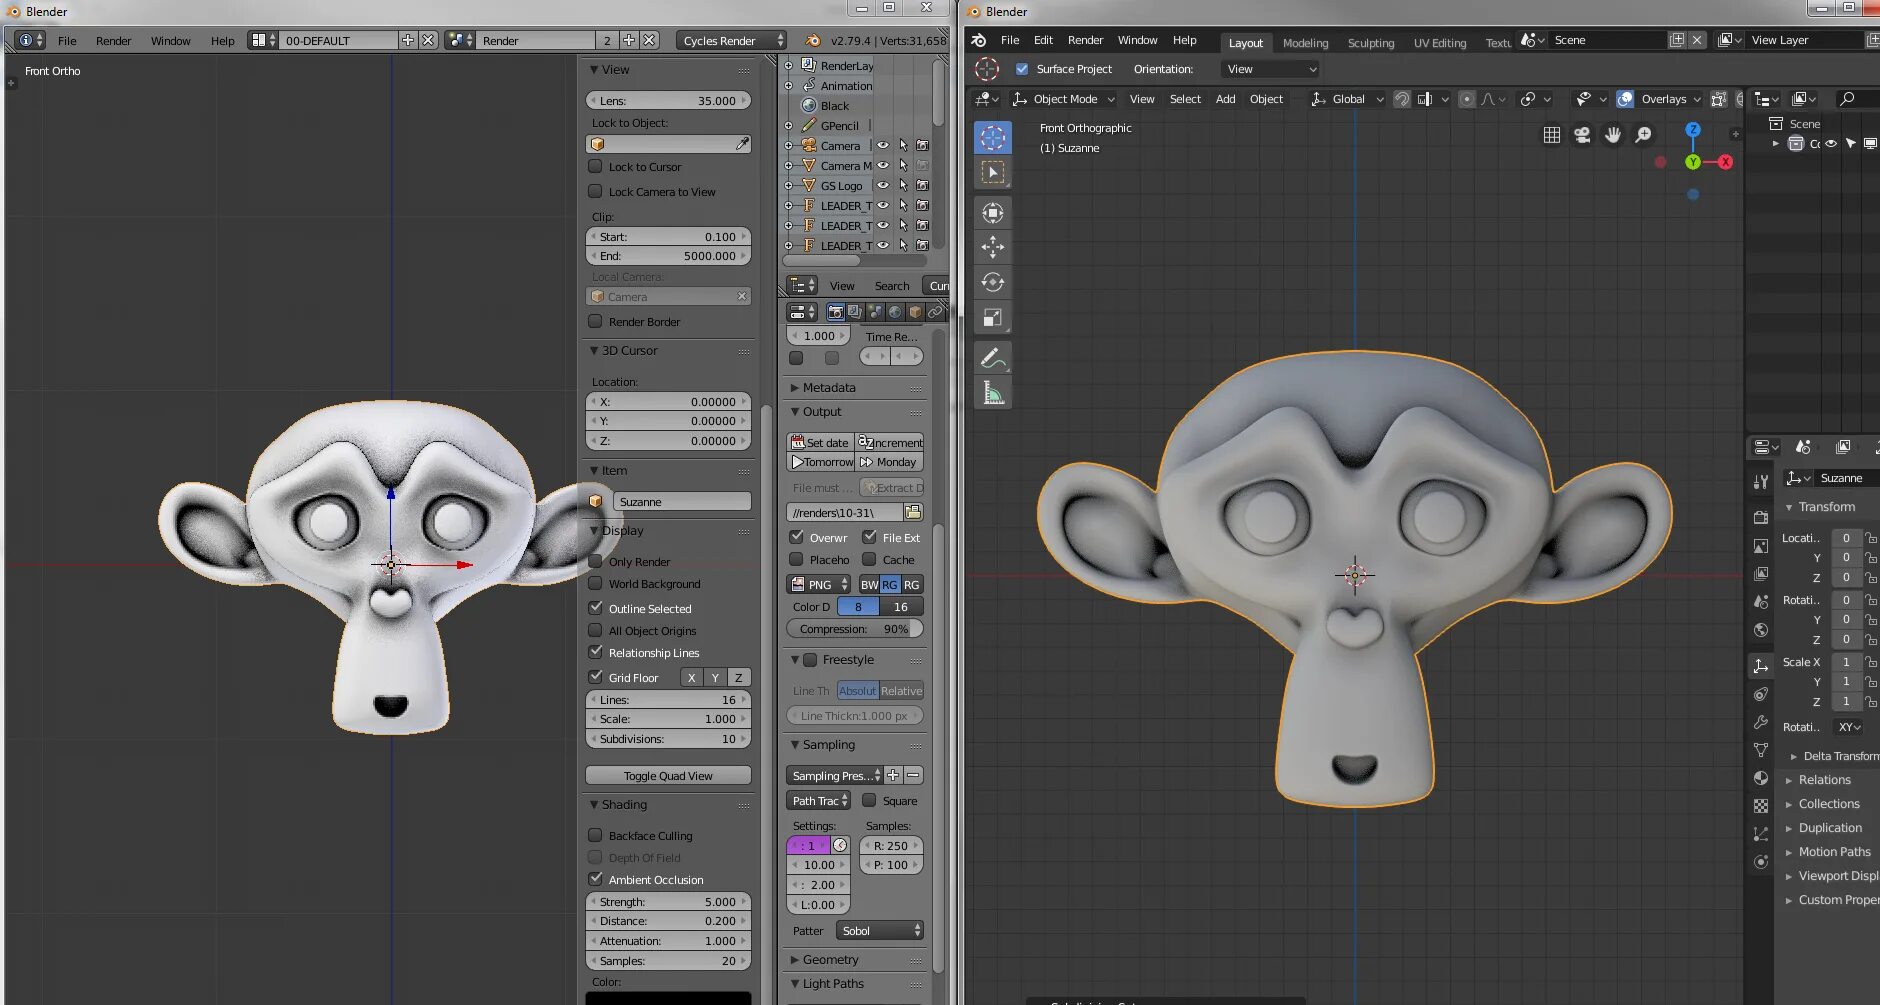Hide GS Logo with eye icon in outliner
The height and width of the screenshot is (1005, 1880).
(x=883, y=185)
